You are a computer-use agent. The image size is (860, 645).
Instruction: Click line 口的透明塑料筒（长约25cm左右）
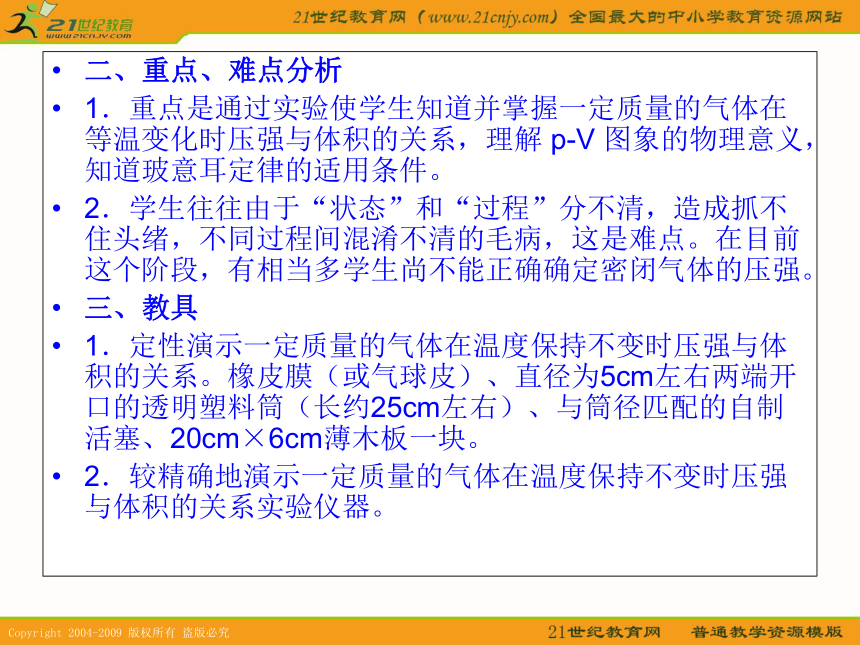coord(434,407)
